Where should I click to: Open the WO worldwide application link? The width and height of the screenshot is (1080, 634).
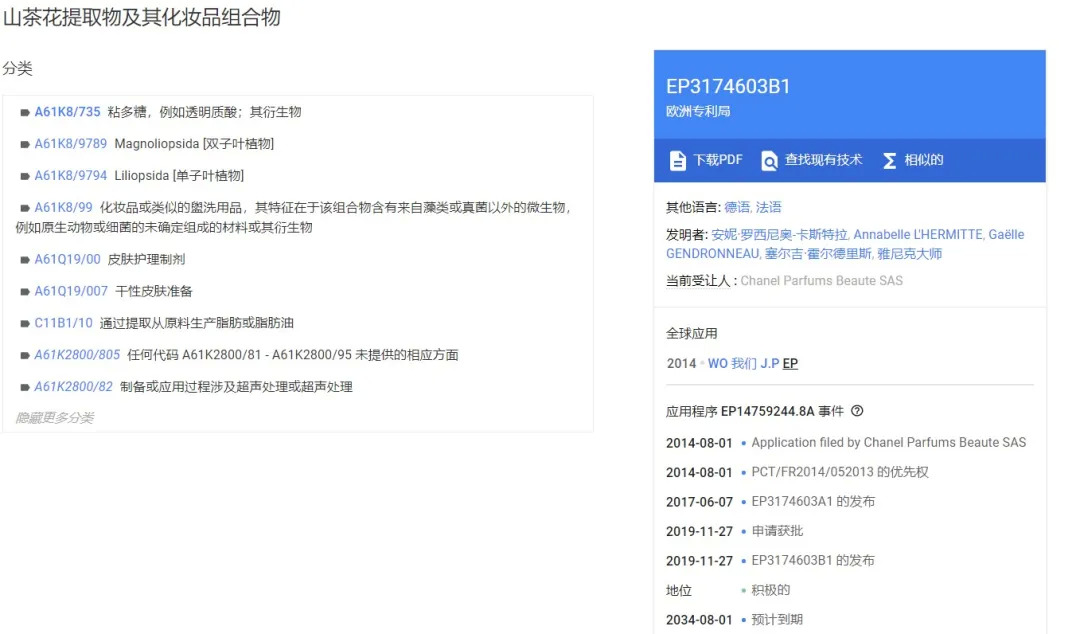click(717, 363)
